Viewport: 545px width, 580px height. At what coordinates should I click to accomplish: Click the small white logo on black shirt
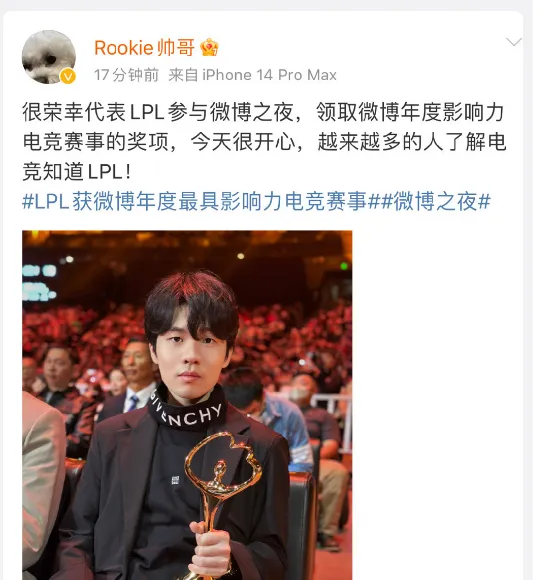(x=175, y=480)
